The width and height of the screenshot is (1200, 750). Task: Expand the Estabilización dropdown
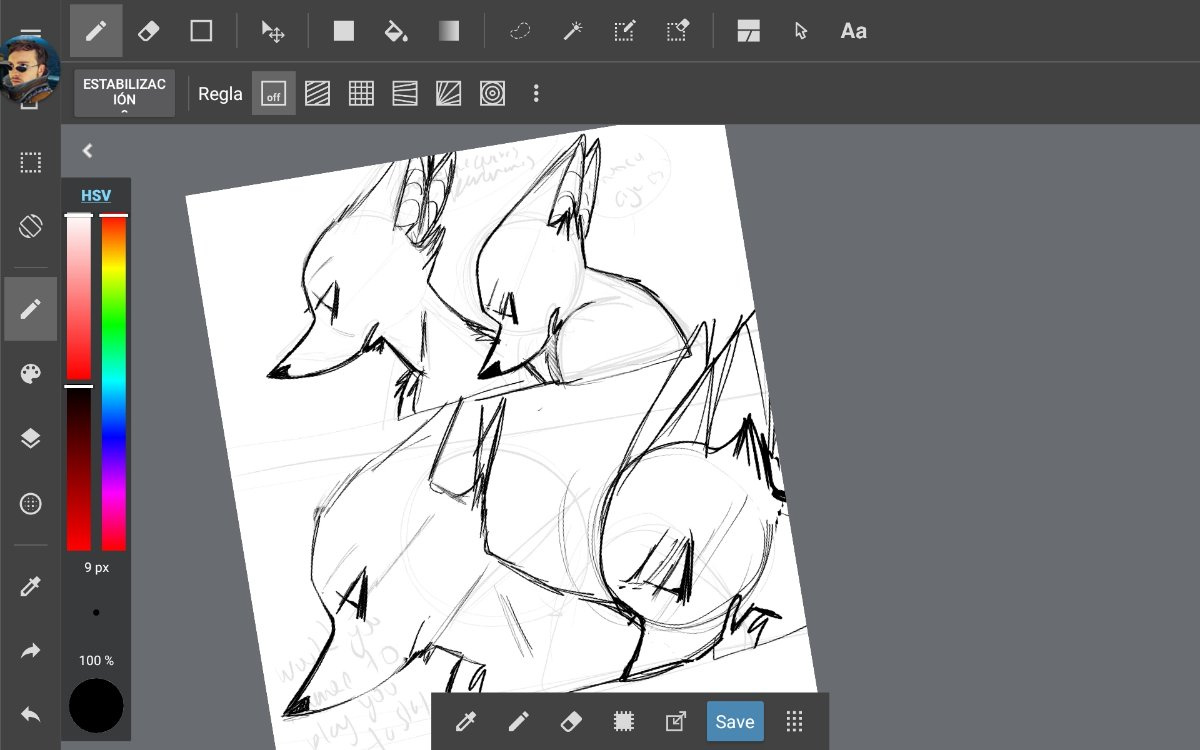(124, 94)
